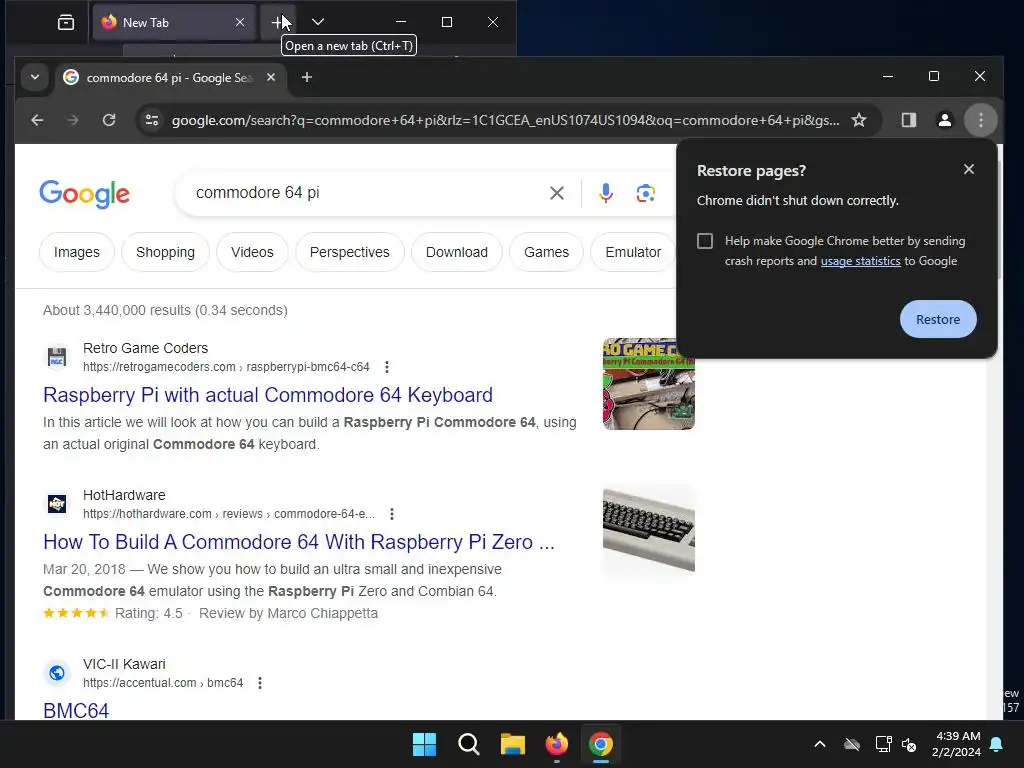This screenshot has height=768, width=1024.
Task: Open the BMC64 result link
Action: pos(76,711)
